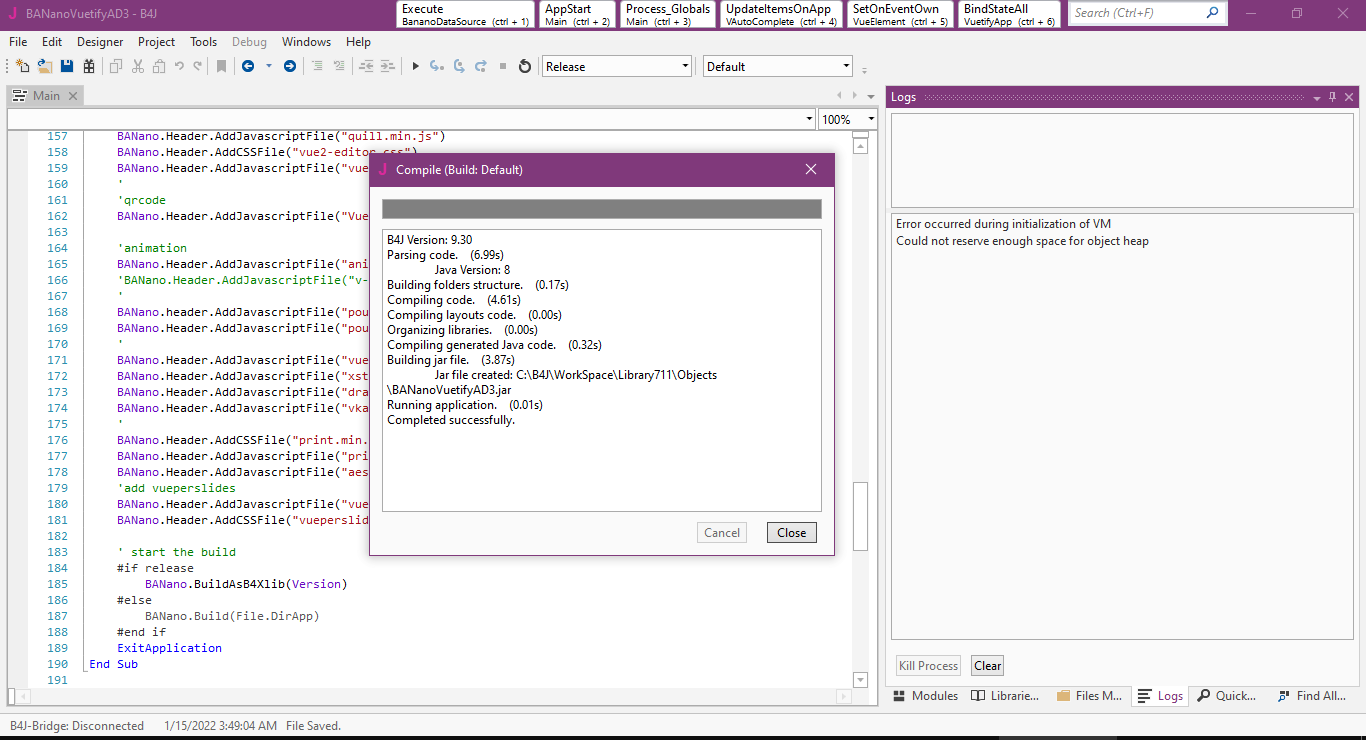Image resolution: width=1366 pixels, height=740 pixels.
Task: Click the compile progress bar
Action: 601,209
